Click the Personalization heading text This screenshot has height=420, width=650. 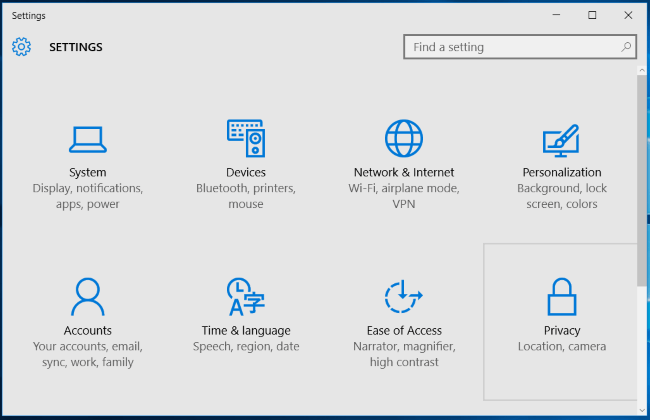pos(562,172)
